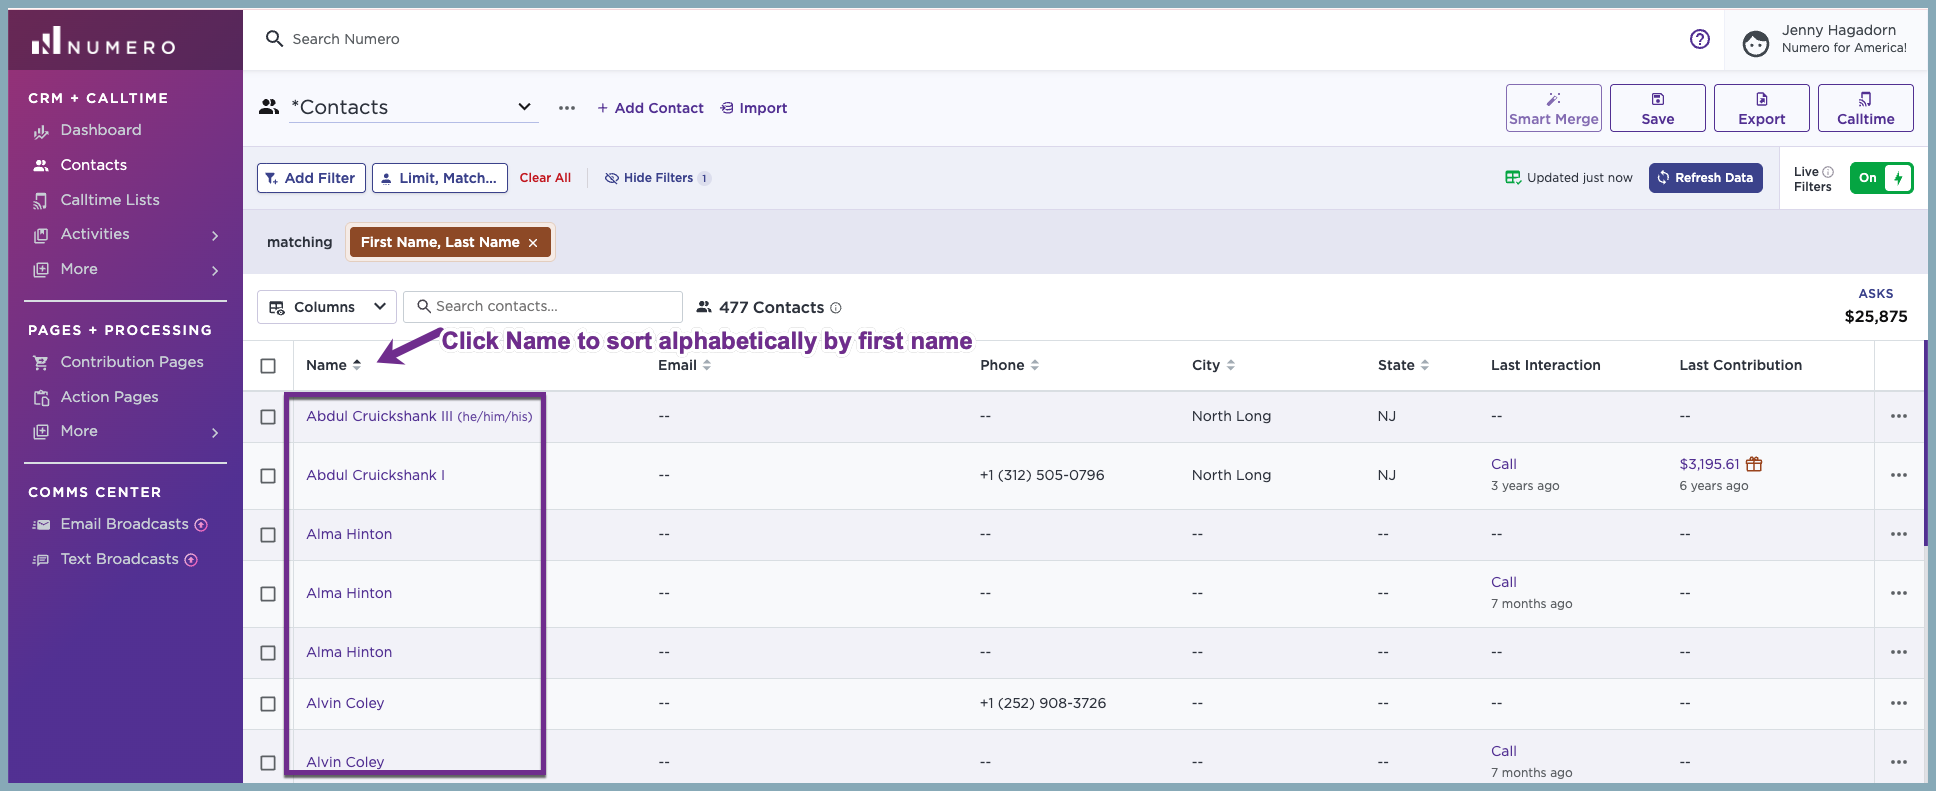
Task: Click the Dashboard chart icon in sidebar
Action: (x=41, y=131)
